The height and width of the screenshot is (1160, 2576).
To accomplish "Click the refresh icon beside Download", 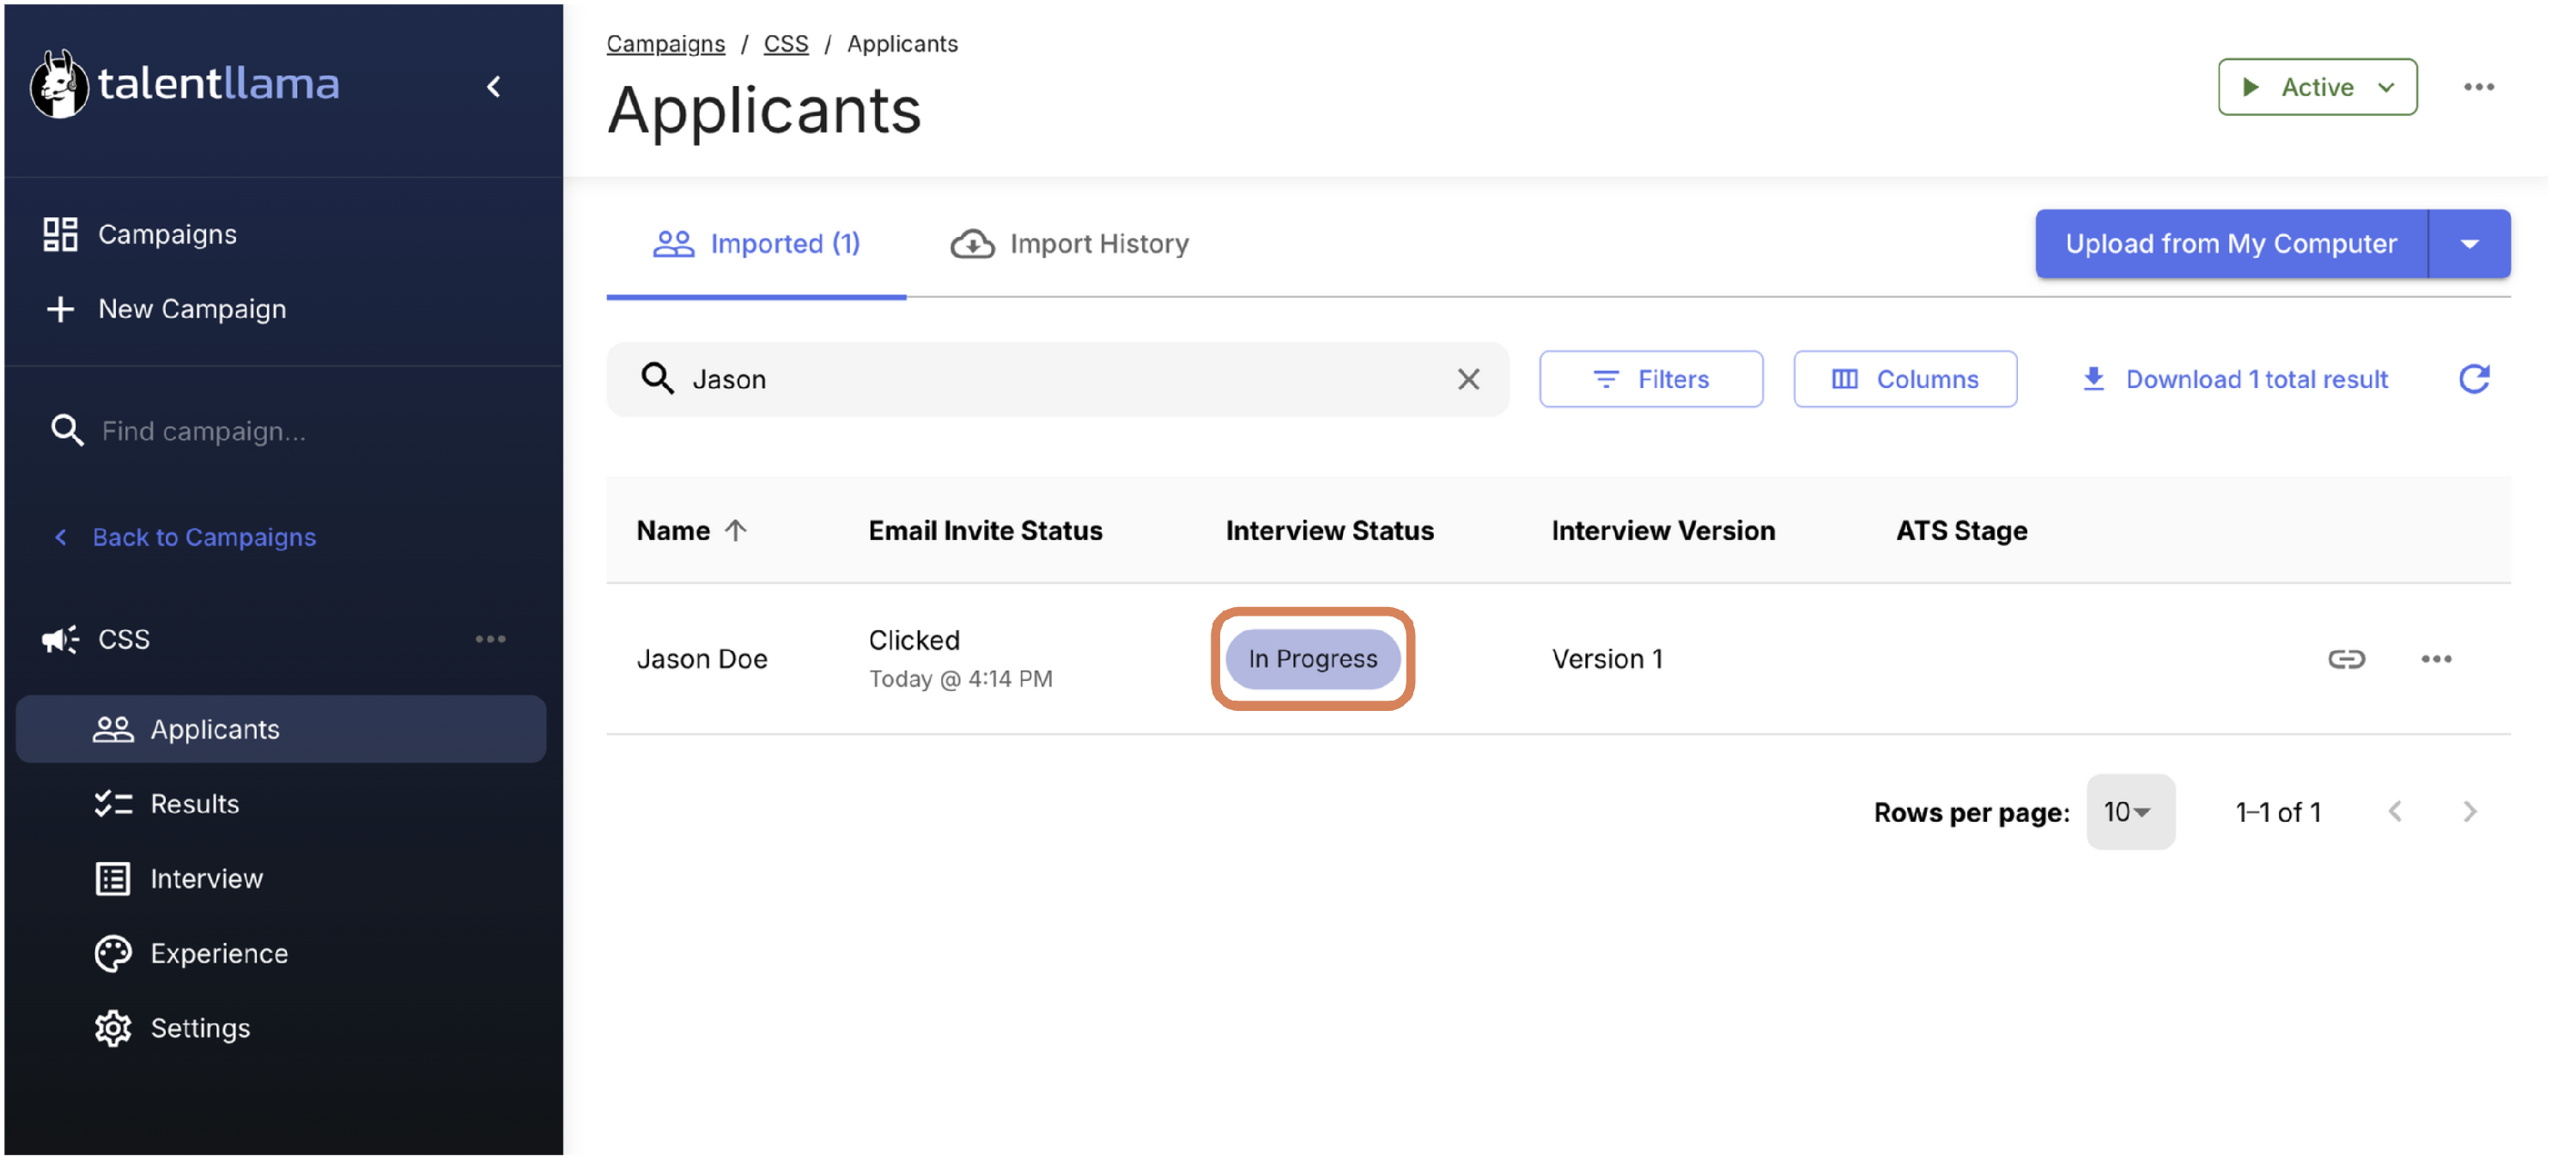I will tap(2472, 379).
